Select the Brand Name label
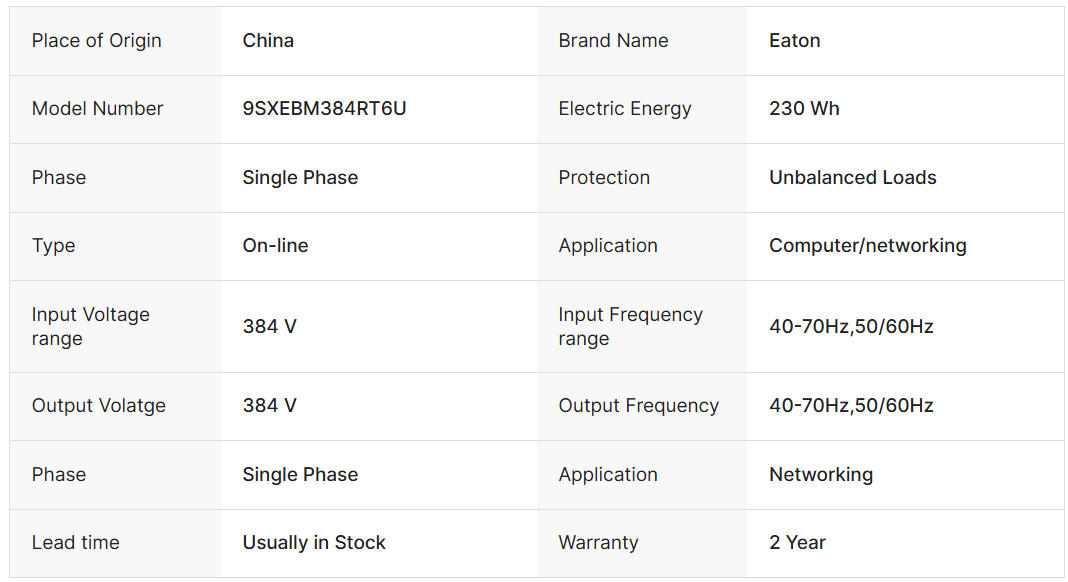The height and width of the screenshot is (582, 1068). tap(613, 41)
